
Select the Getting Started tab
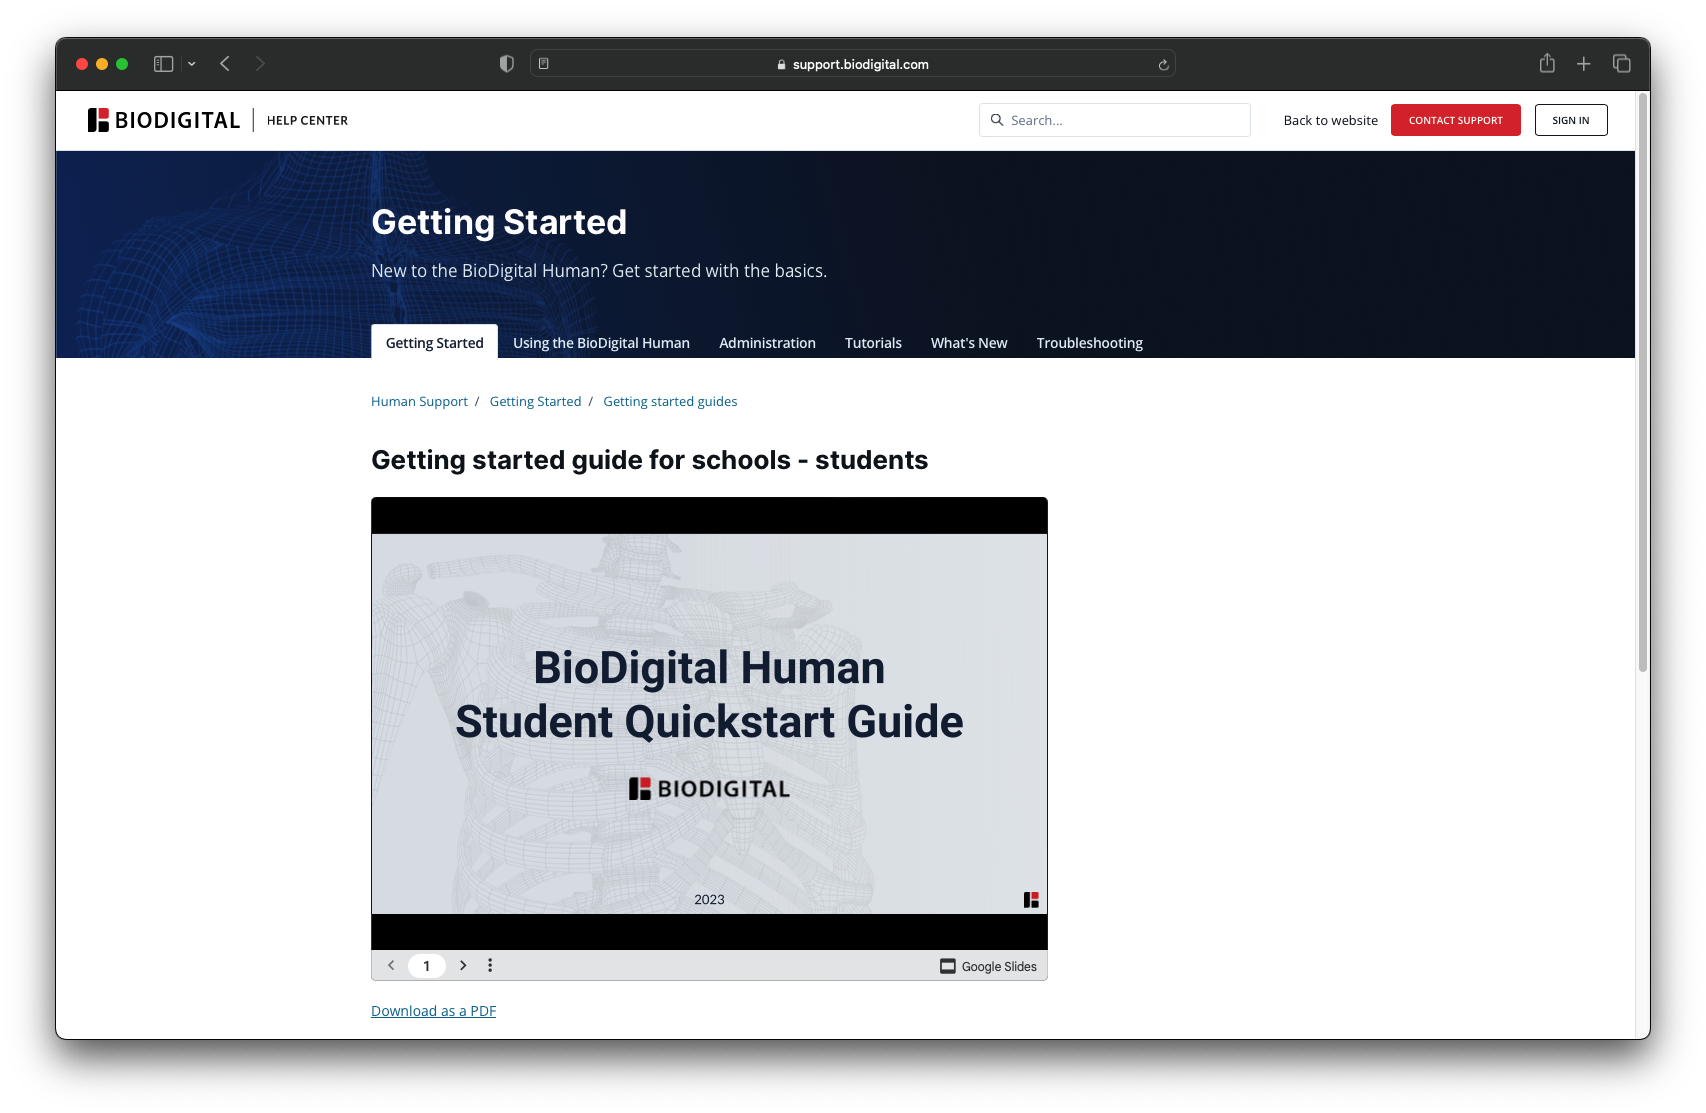click(x=434, y=342)
